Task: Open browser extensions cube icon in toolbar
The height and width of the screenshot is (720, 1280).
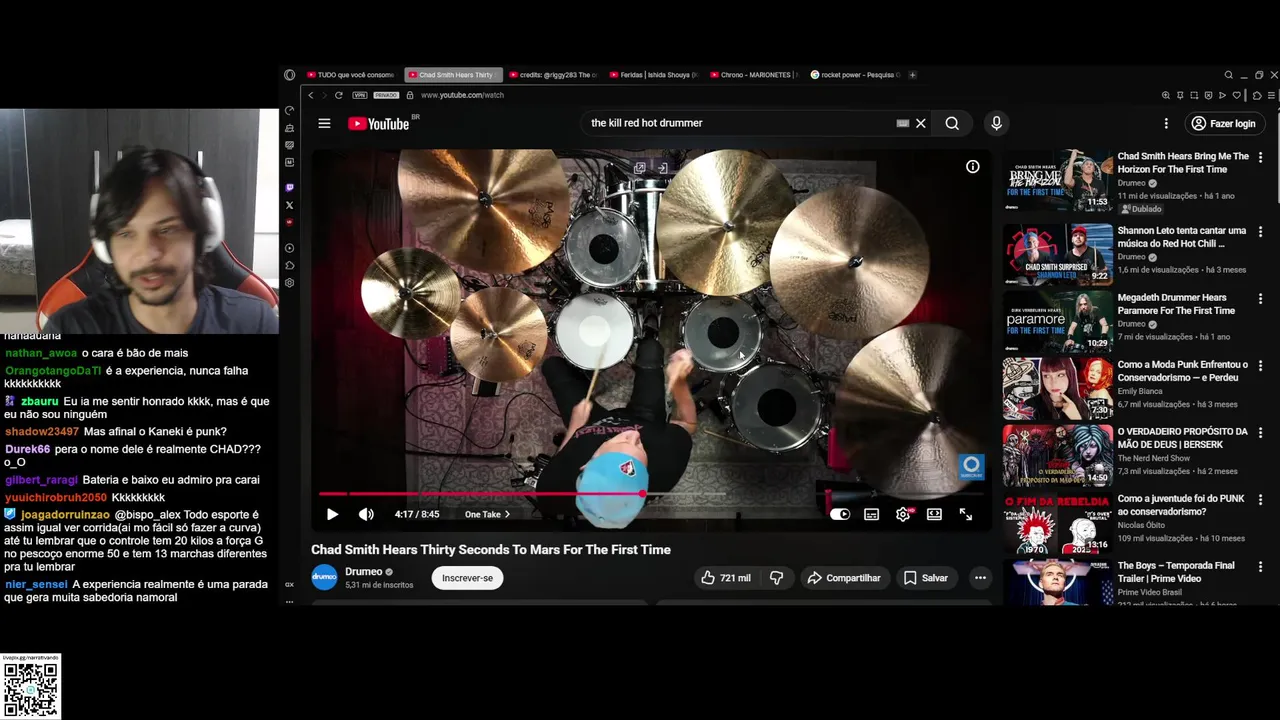Action: point(1257,95)
